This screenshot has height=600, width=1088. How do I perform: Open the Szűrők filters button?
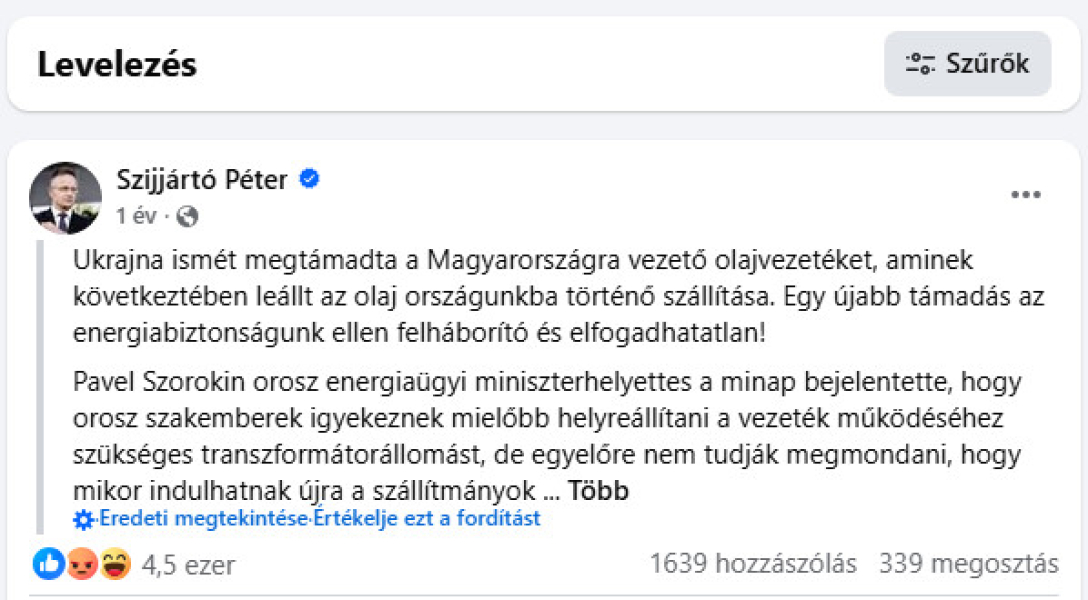point(967,64)
